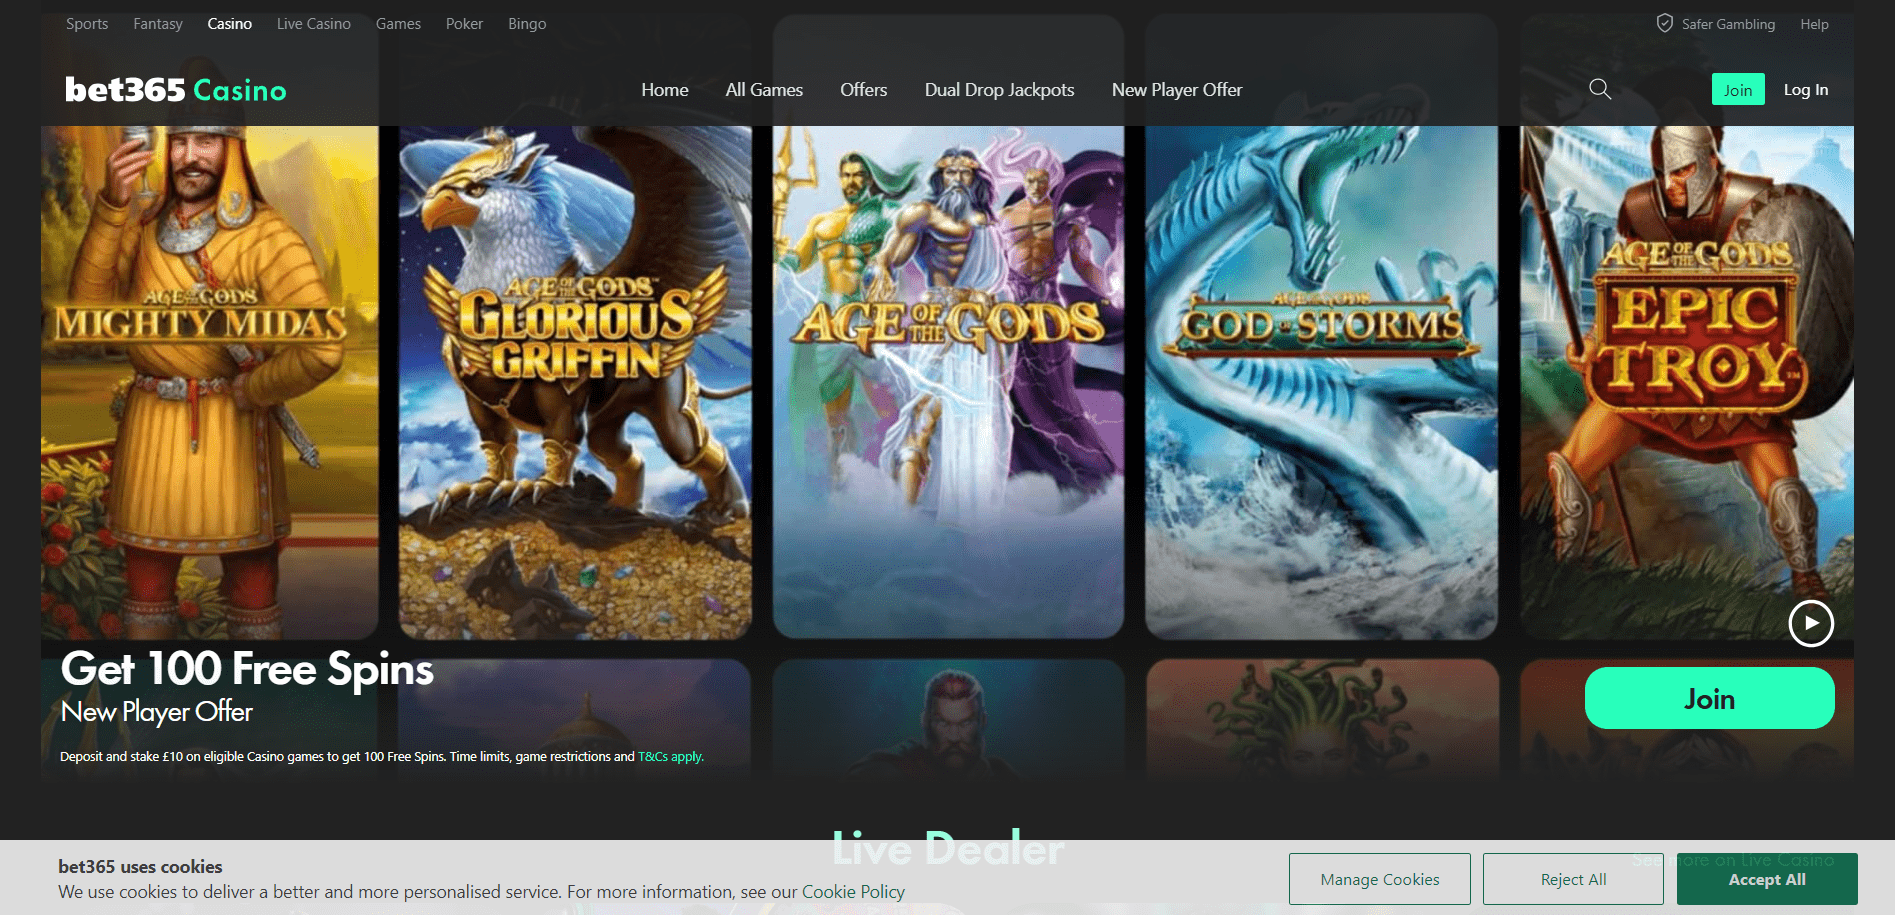Click Log In
This screenshot has height=915, width=1895.
point(1806,90)
